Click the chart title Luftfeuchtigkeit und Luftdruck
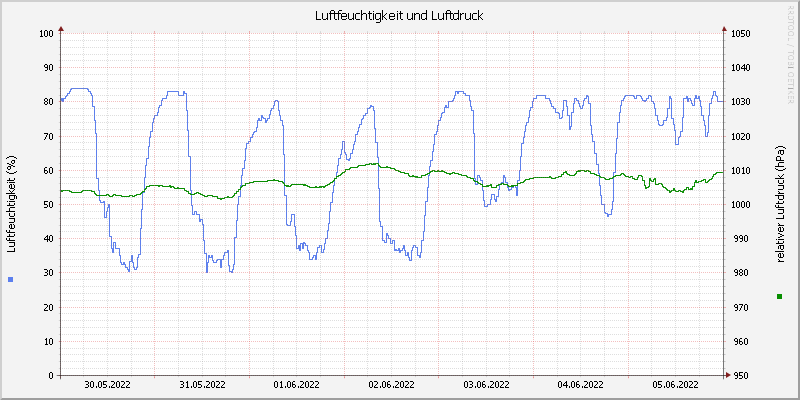The image size is (800, 400). (399, 16)
